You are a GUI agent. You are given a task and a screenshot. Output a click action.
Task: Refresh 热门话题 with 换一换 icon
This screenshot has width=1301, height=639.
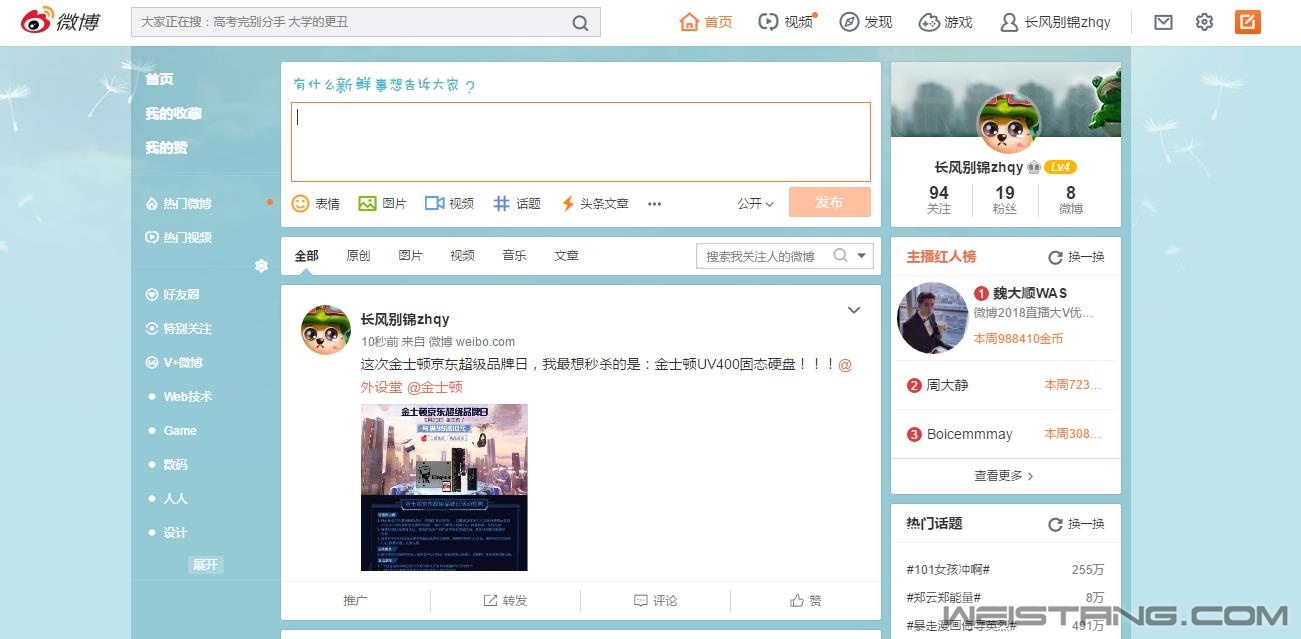[x=1055, y=524]
